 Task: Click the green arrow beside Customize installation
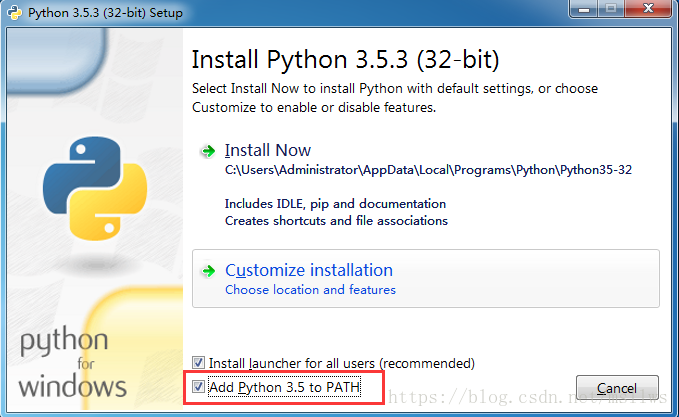pos(208,271)
